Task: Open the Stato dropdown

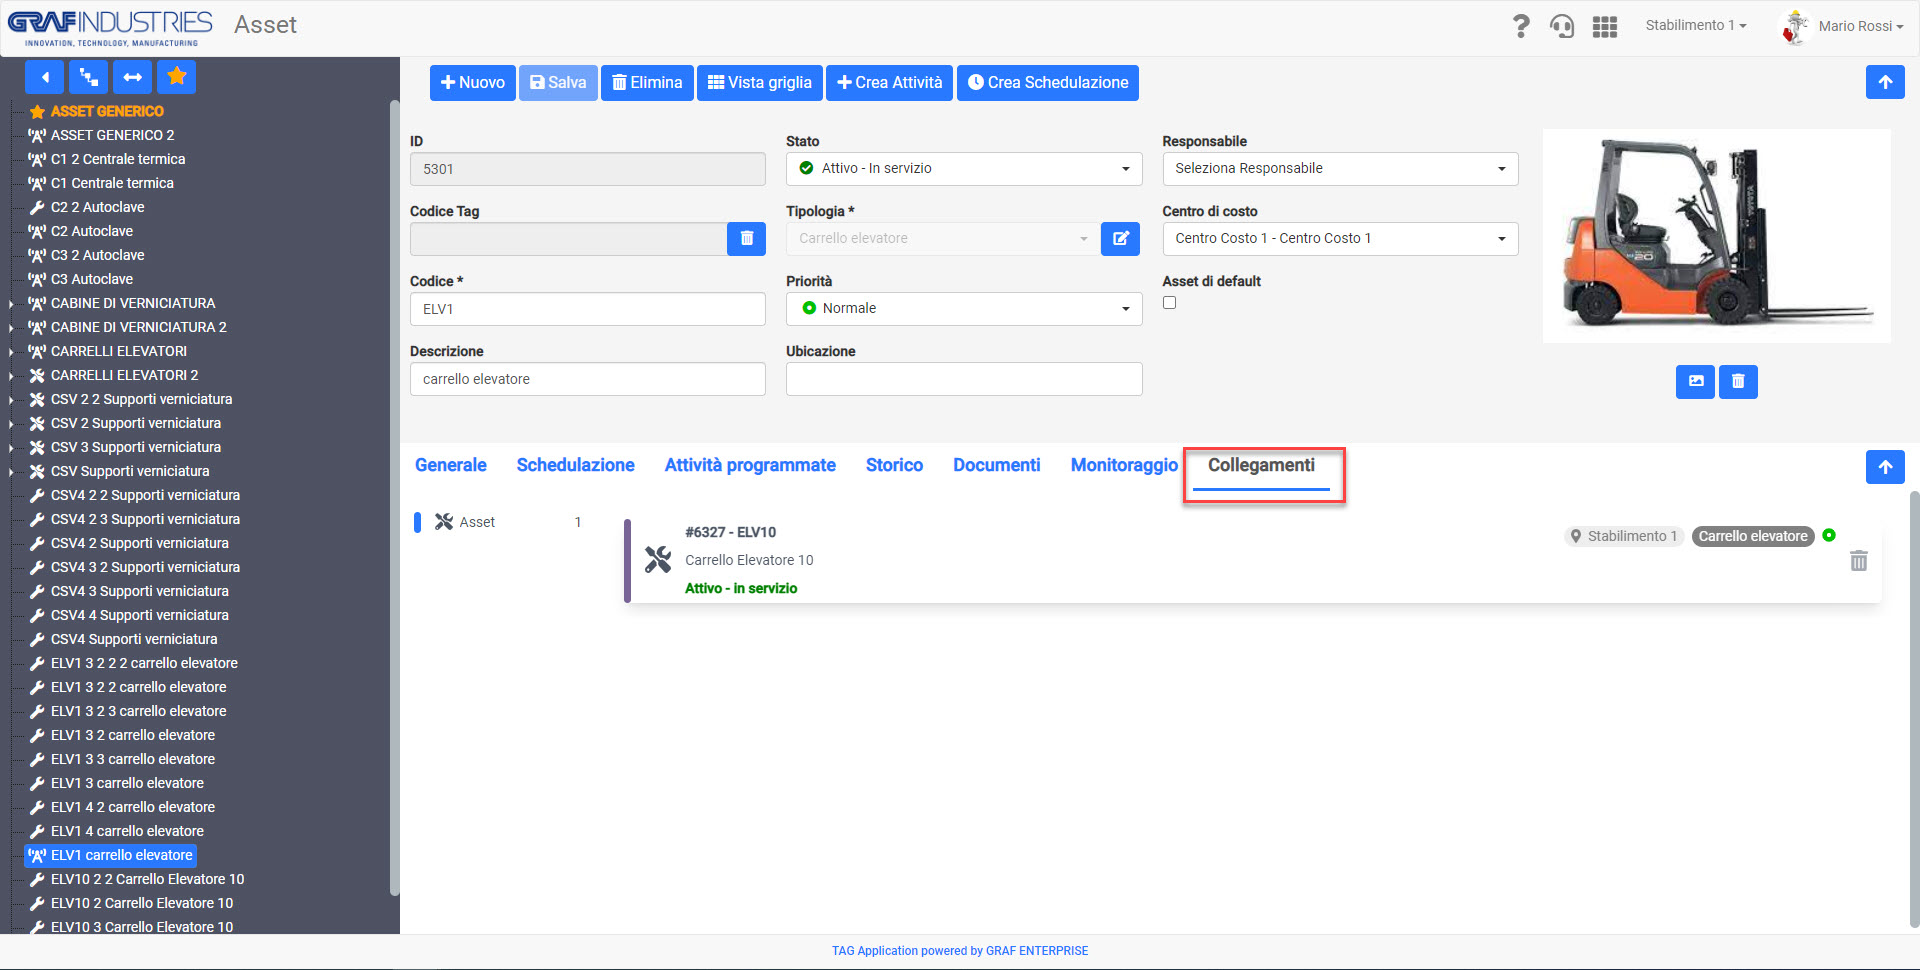Action: tap(964, 168)
